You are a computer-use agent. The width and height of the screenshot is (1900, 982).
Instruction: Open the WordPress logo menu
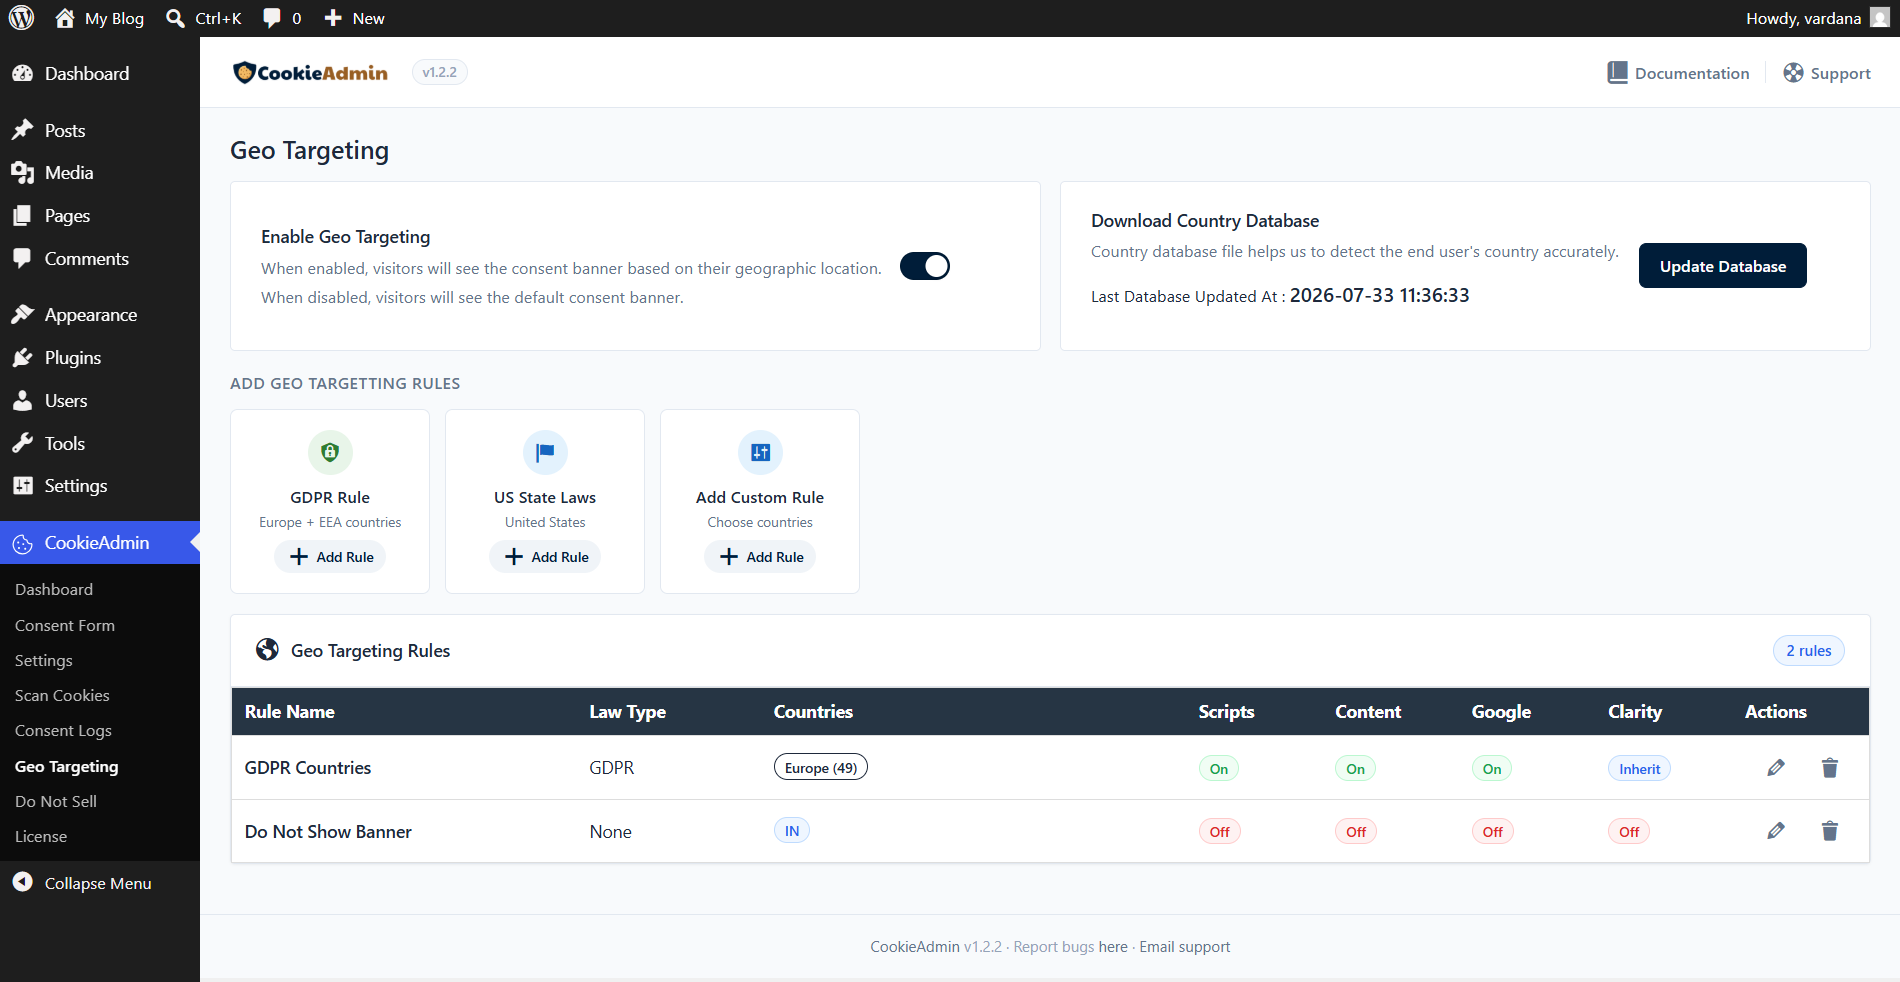[21, 18]
